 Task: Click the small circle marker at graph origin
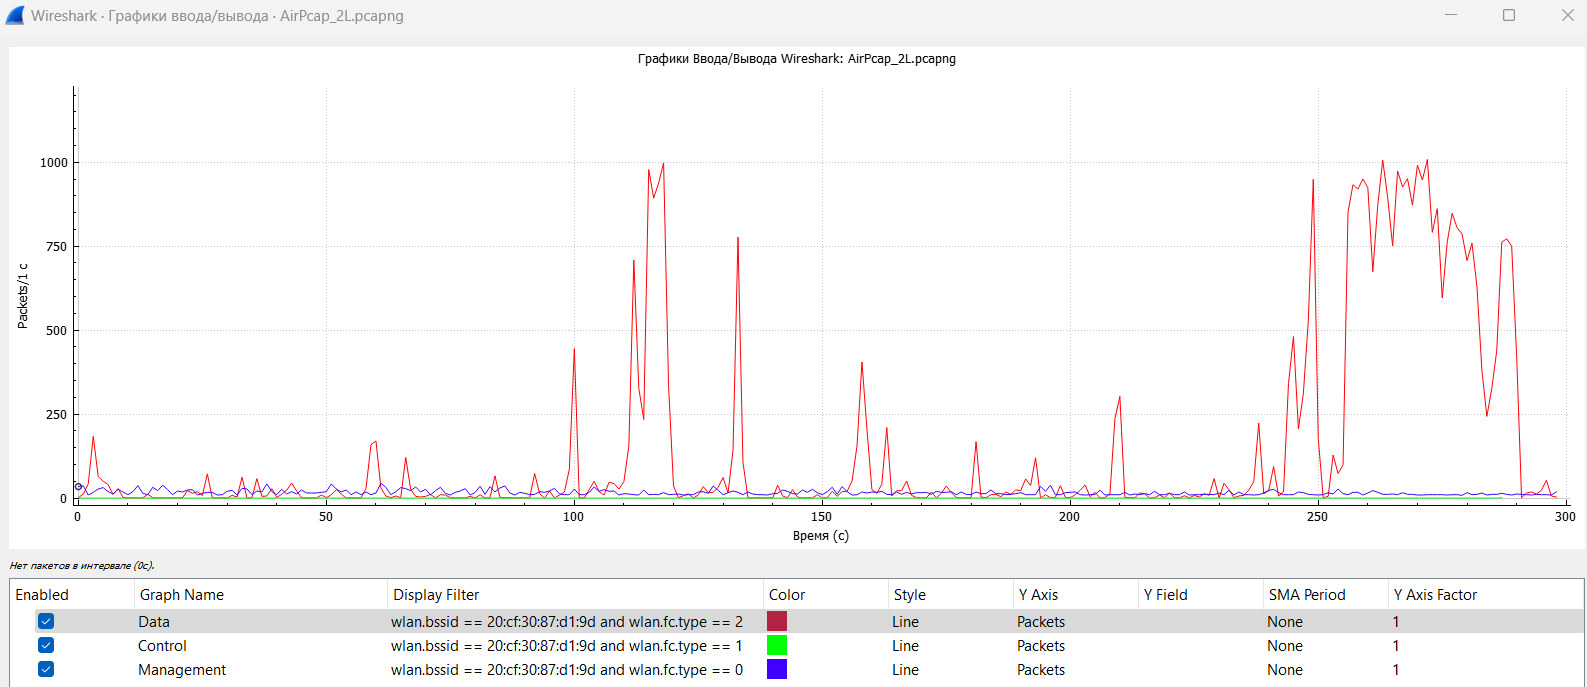tap(78, 487)
